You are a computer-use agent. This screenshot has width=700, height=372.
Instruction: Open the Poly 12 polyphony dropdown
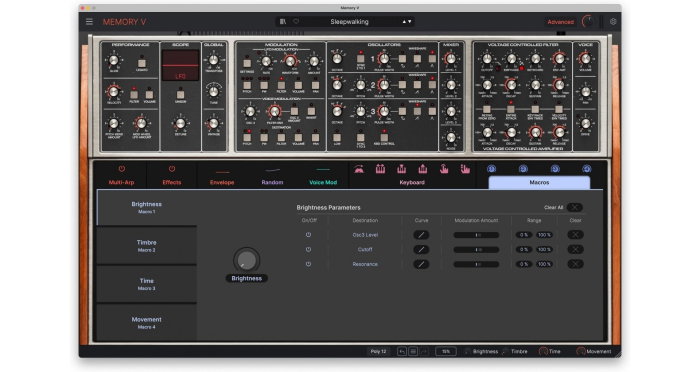tap(378, 351)
